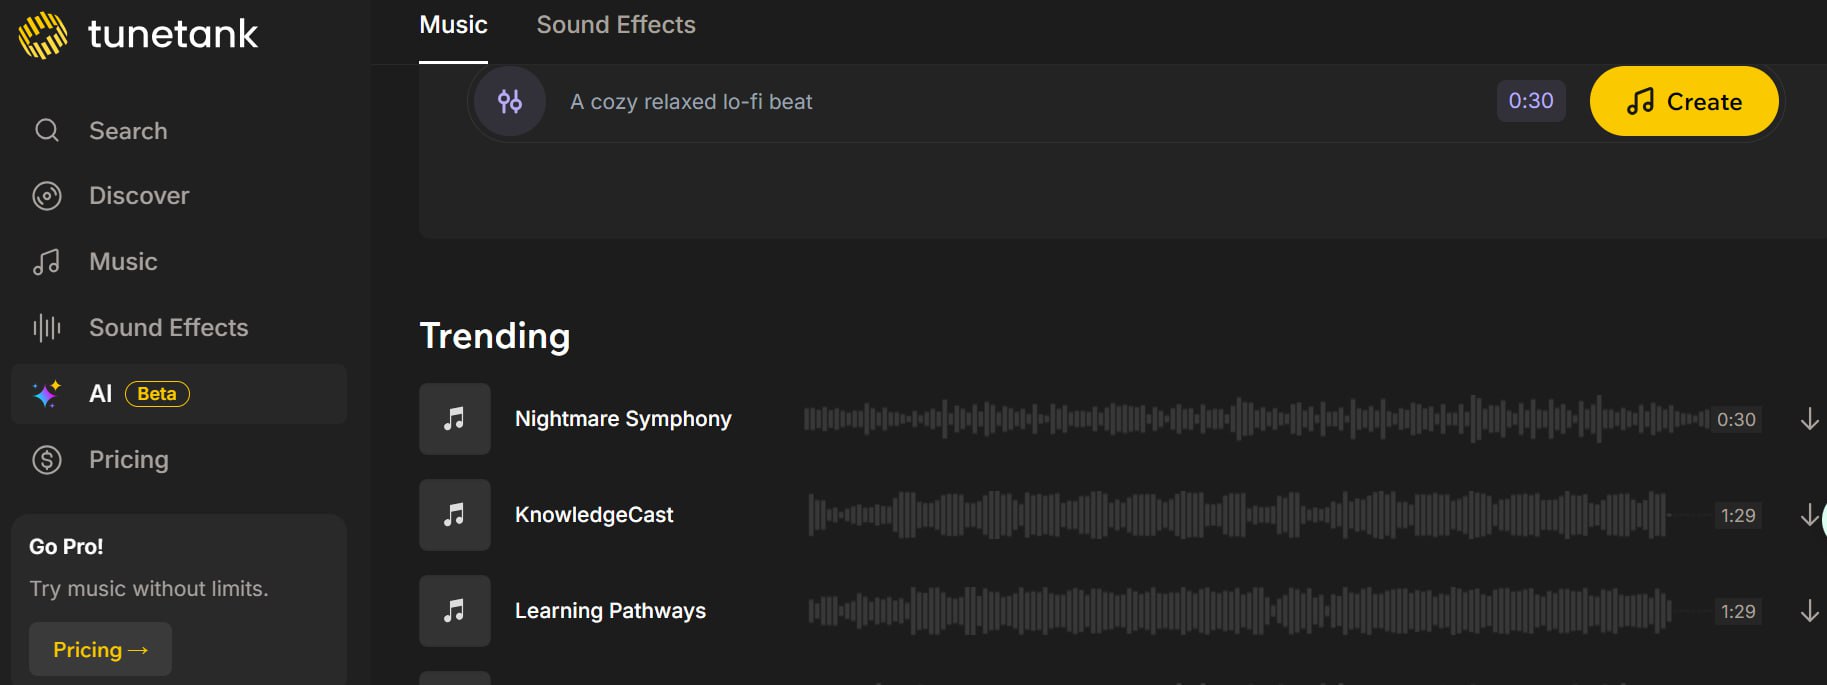The image size is (1827, 685).
Task: Click the lo-fi beat prompt field
Action: [x=1000, y=102]
